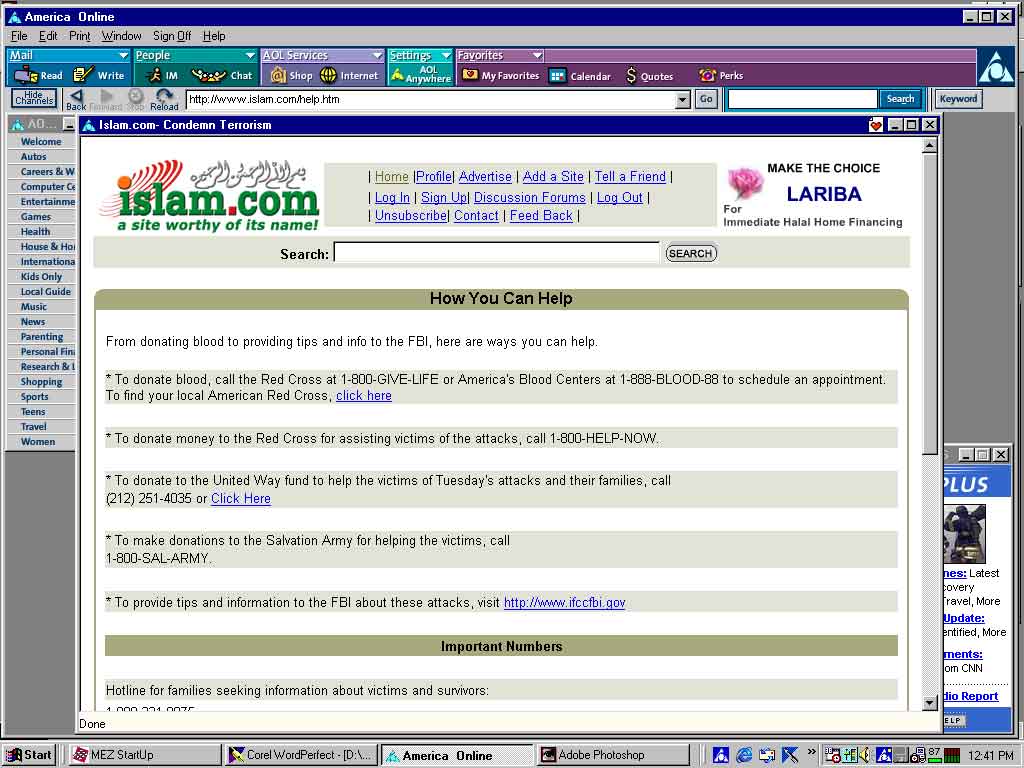1024x768 pixels.
Task: Click the Back navigation arrow
Action: coord(76,100)
